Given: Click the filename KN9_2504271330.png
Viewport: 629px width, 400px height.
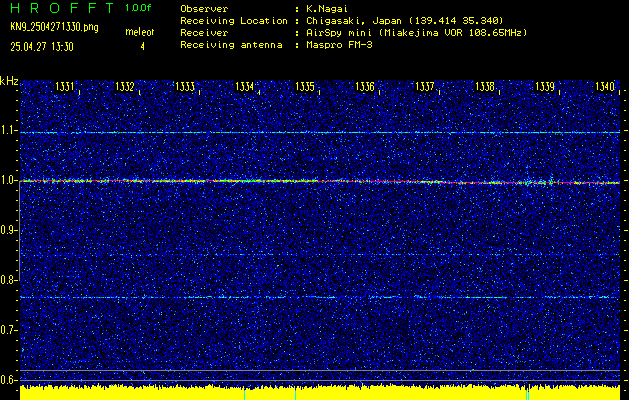Looking at the screenshot, I should pyautogui.click(x=54, y=27).
